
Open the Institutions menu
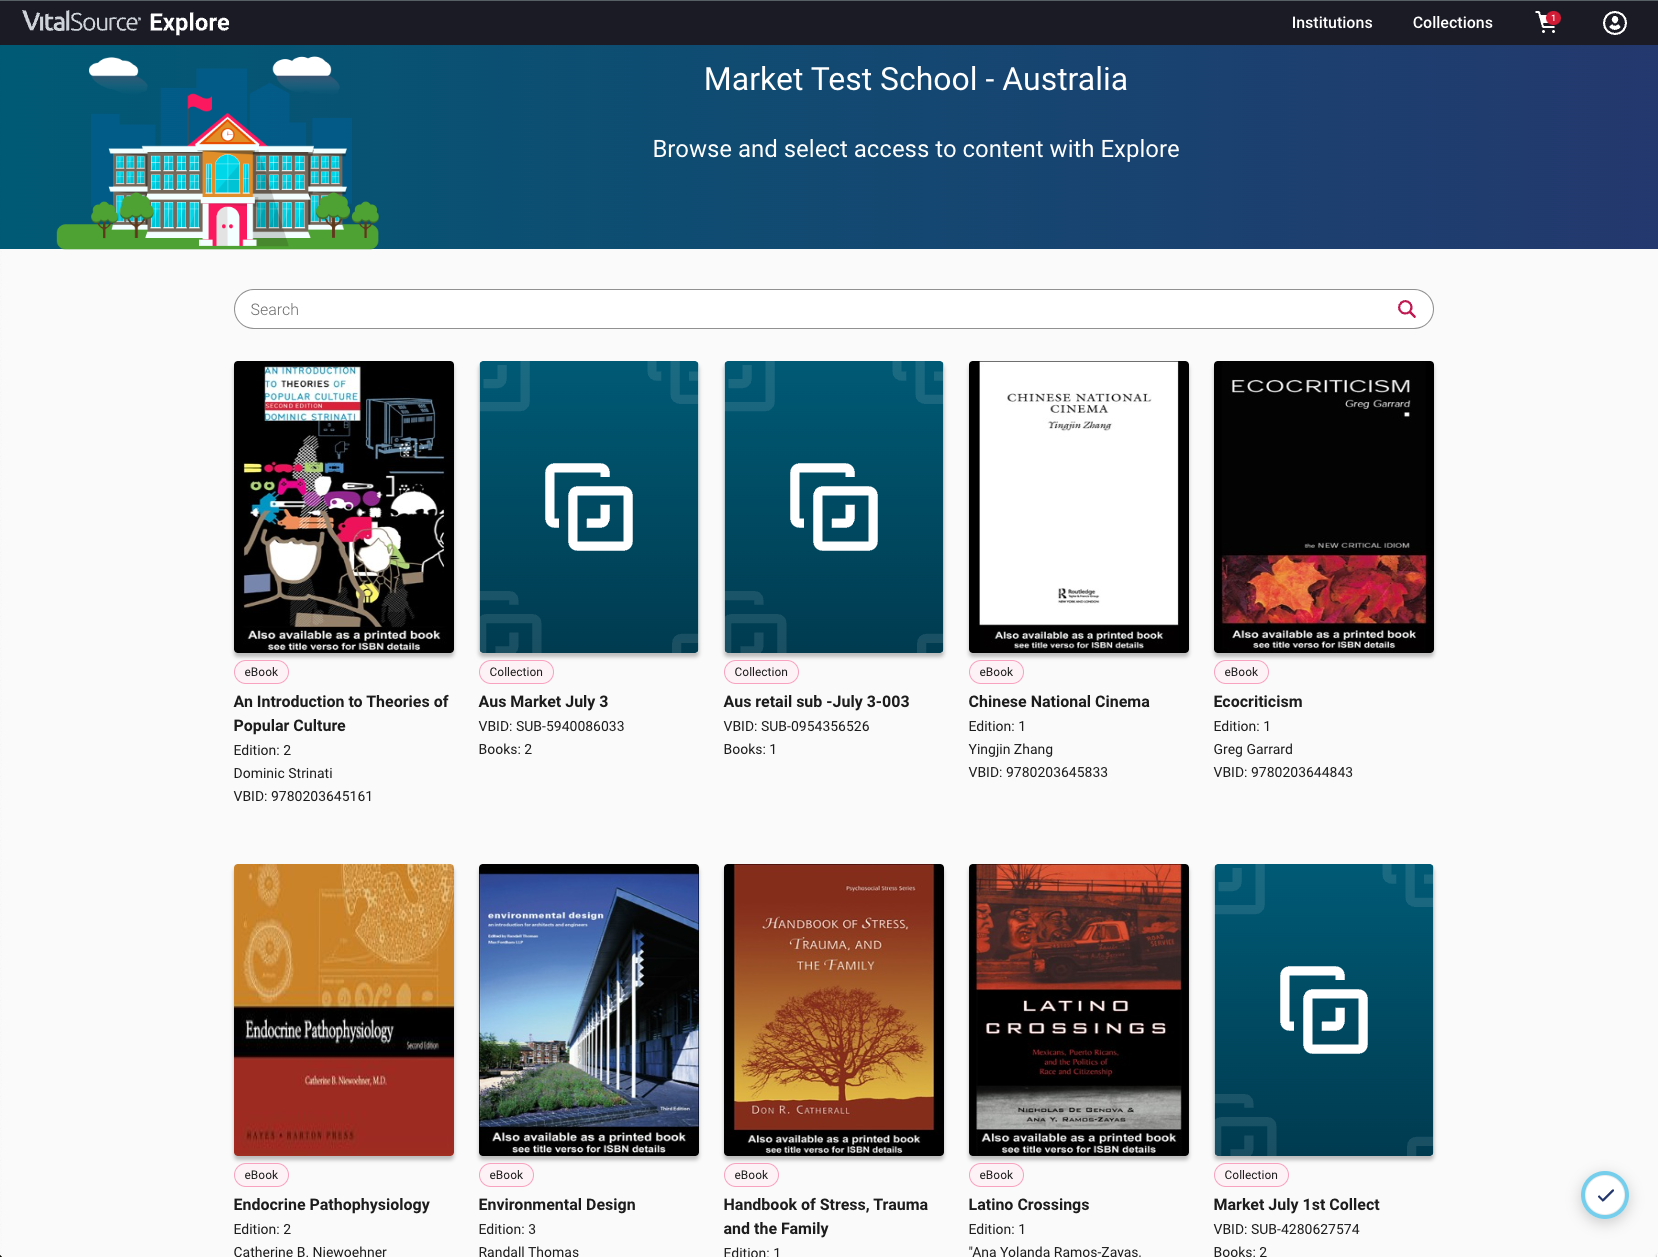1331,22
